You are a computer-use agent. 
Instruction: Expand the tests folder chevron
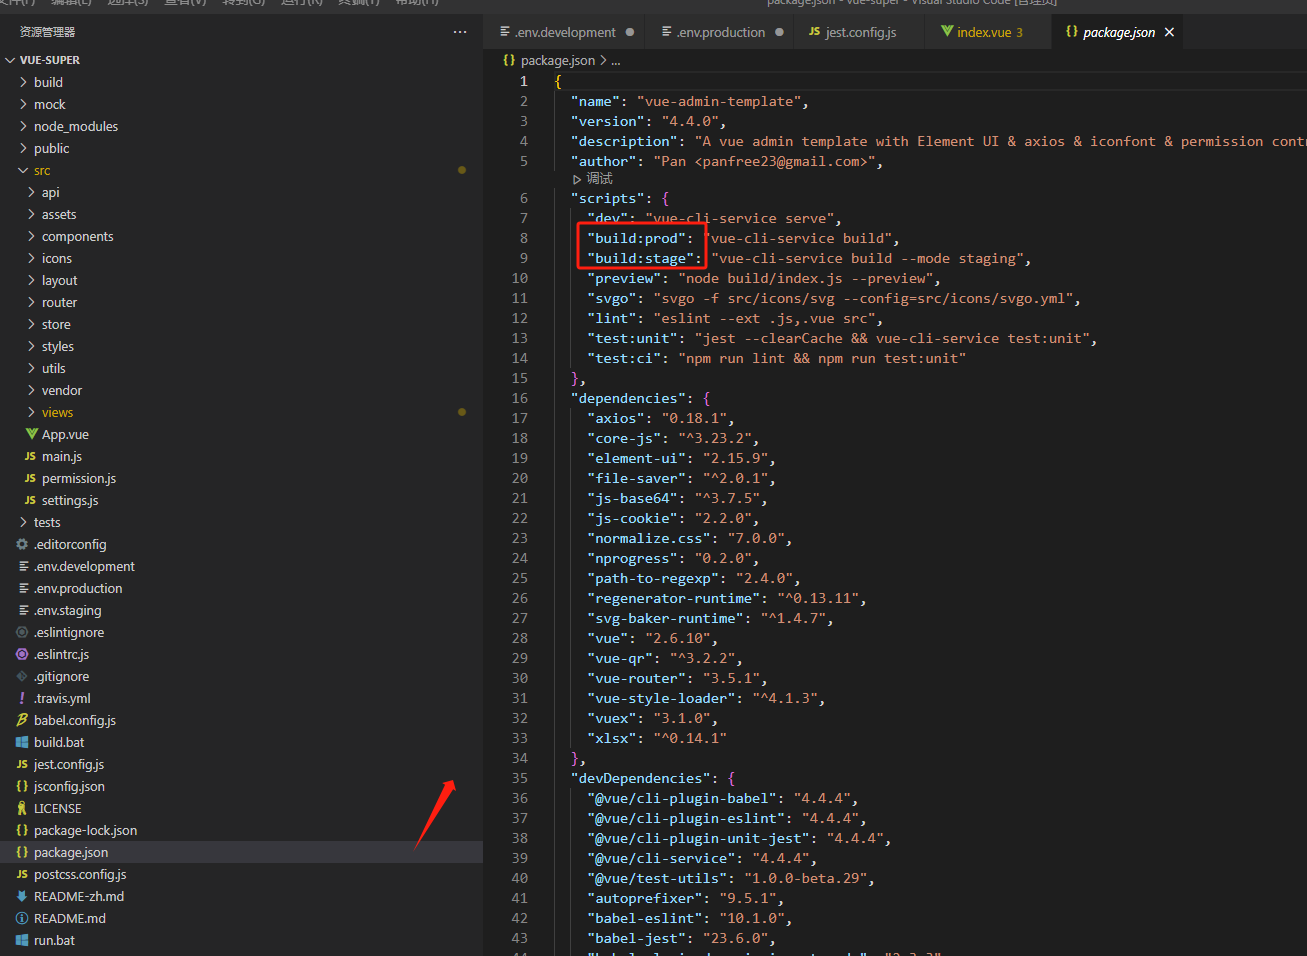click(x=23, y=522)
